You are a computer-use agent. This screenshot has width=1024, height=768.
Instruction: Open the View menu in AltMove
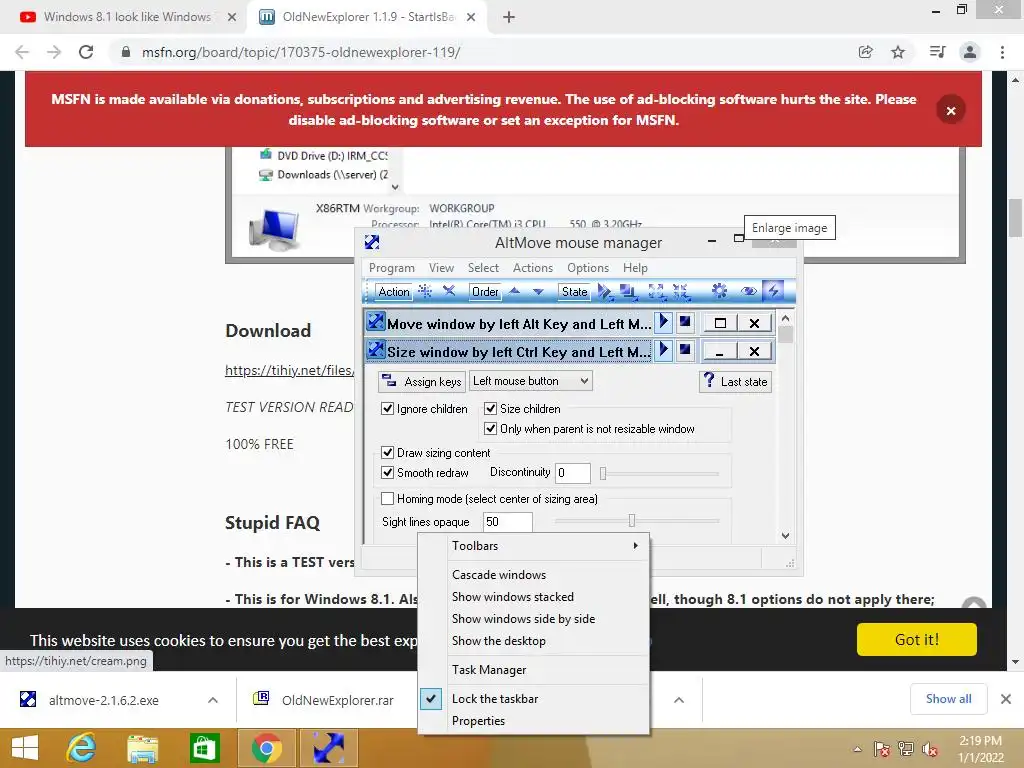(x=441, y=268)
